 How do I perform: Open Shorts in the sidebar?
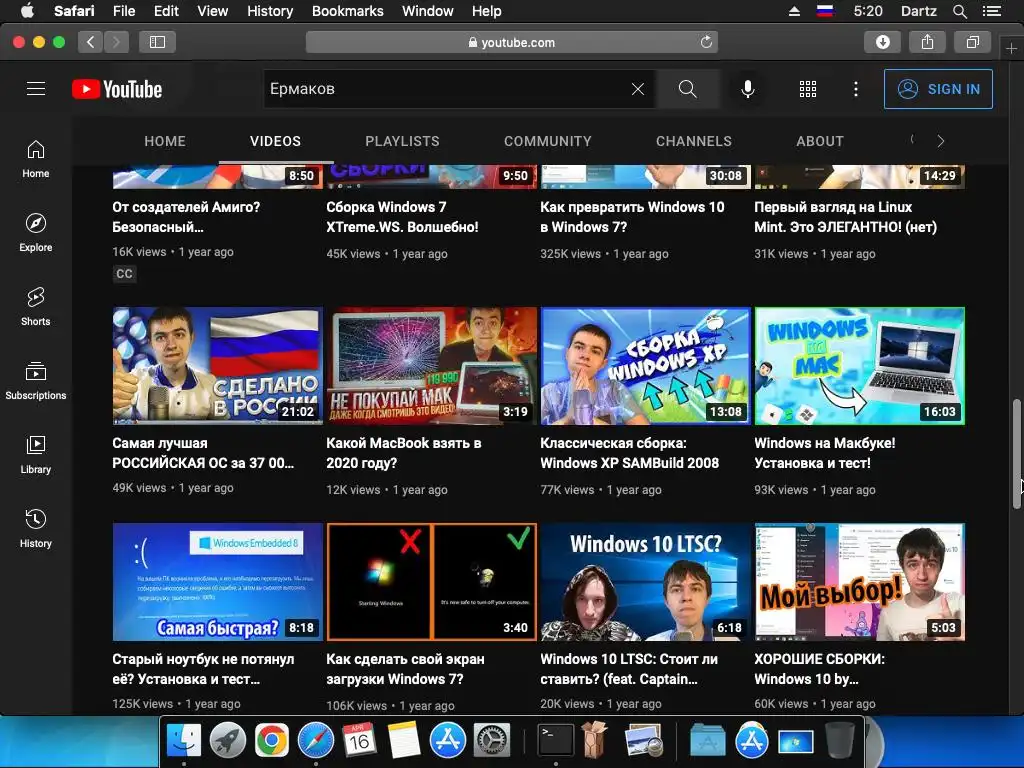point(36,306)
